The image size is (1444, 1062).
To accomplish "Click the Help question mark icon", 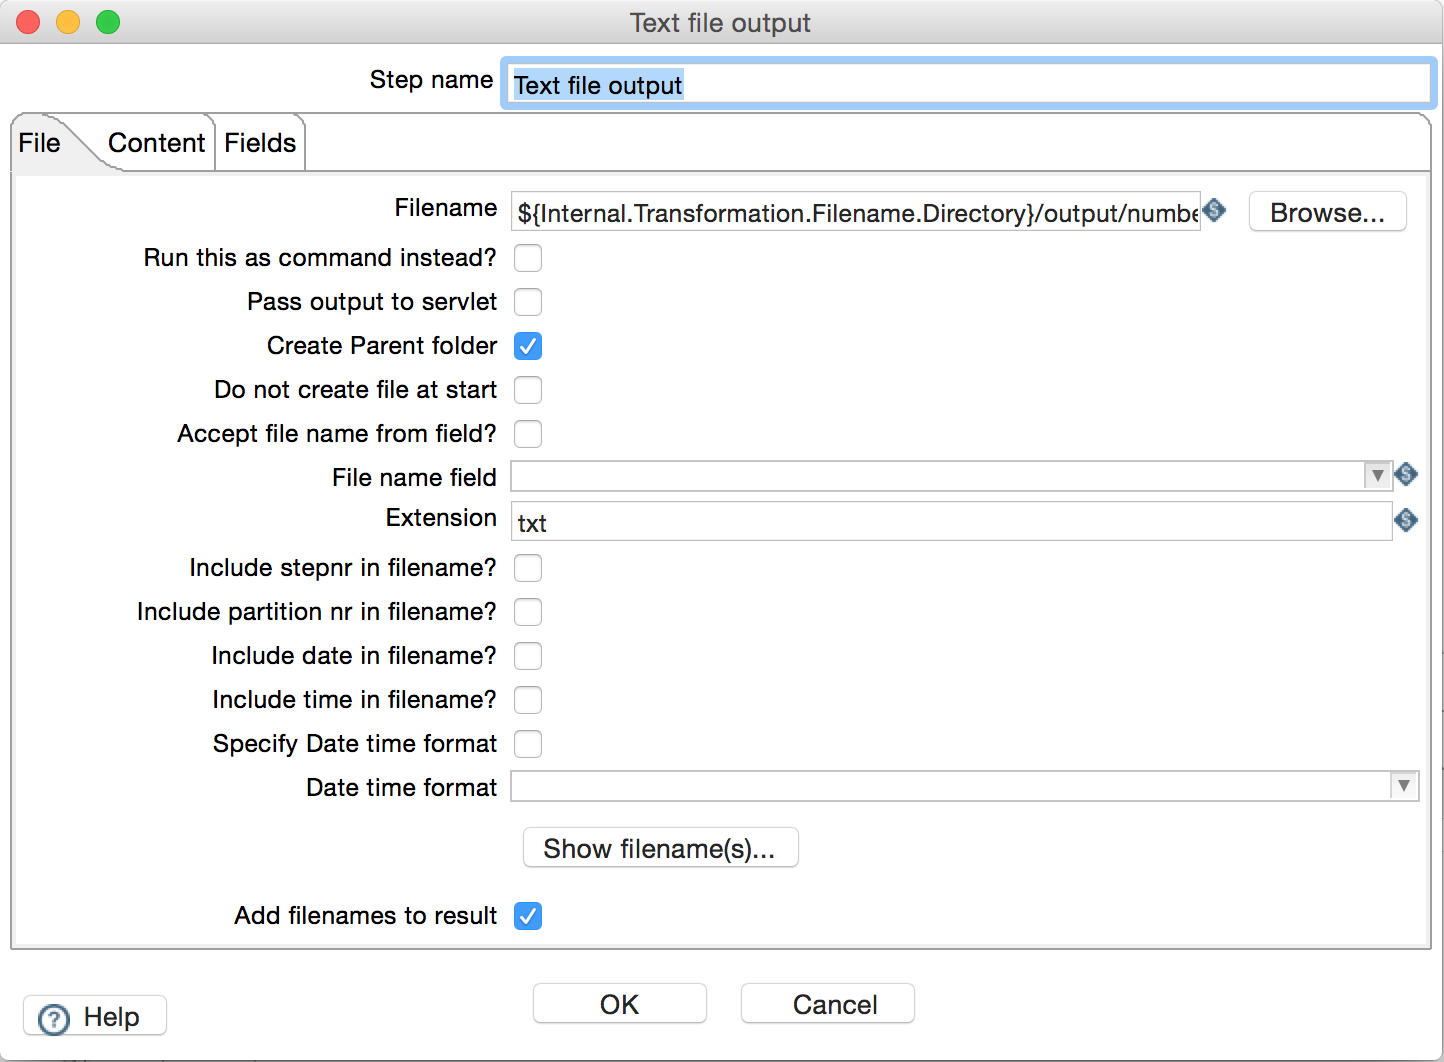I will coord(54,1018).
